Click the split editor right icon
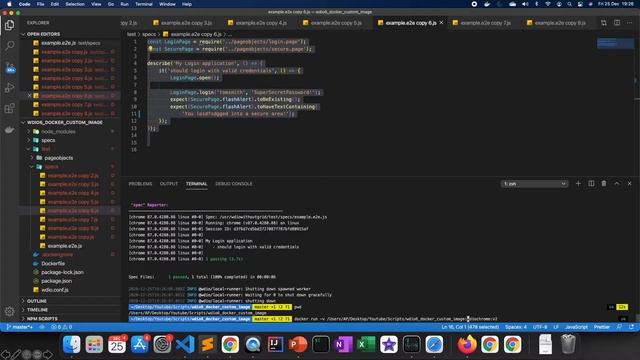The height and width of the screenshot is (360, 640). (x=617, y=23)
